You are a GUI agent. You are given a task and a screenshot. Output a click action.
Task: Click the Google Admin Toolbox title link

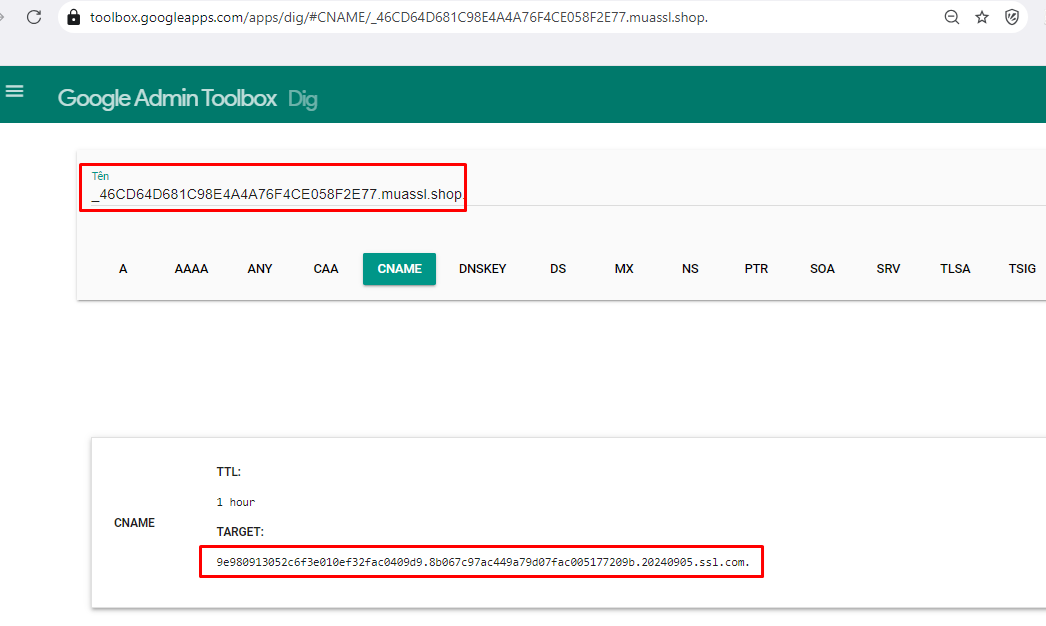click(x=167, y=98)
